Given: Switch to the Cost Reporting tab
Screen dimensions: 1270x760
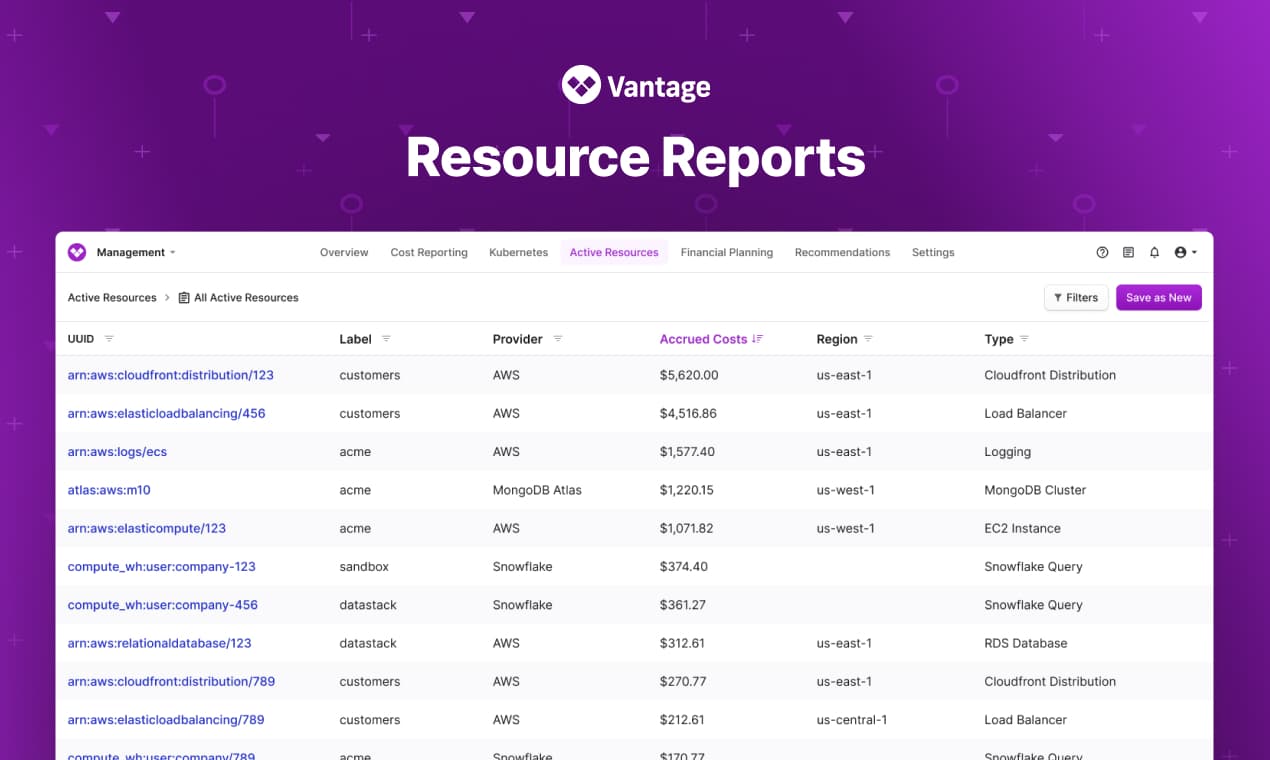Looking at the screenshot, I should pos(428,252).
